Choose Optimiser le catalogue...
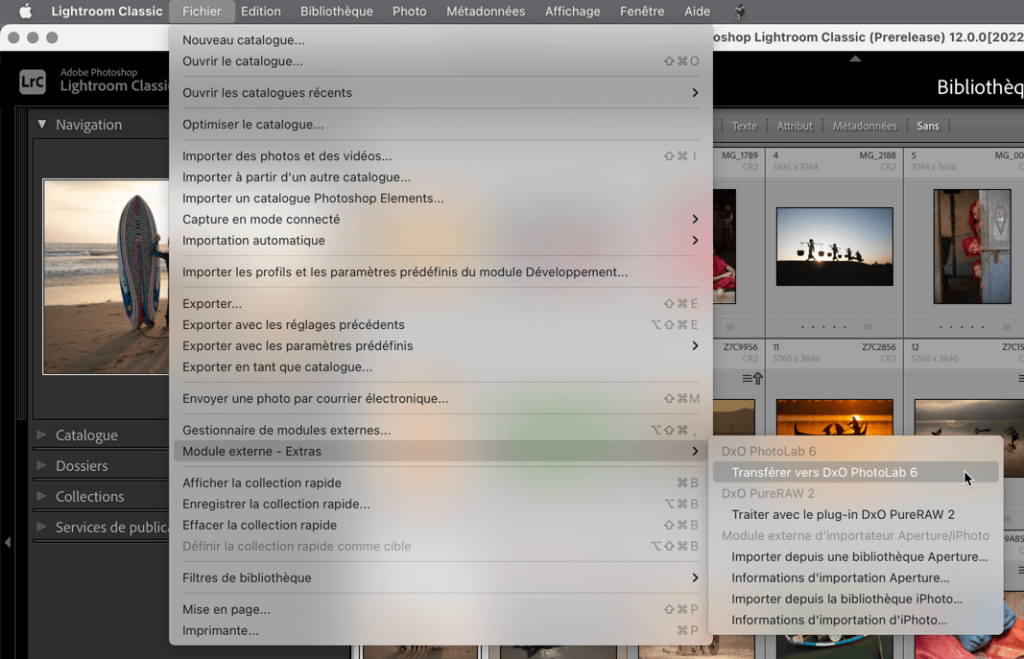The image size is (1024, 659). coord(440,124)
